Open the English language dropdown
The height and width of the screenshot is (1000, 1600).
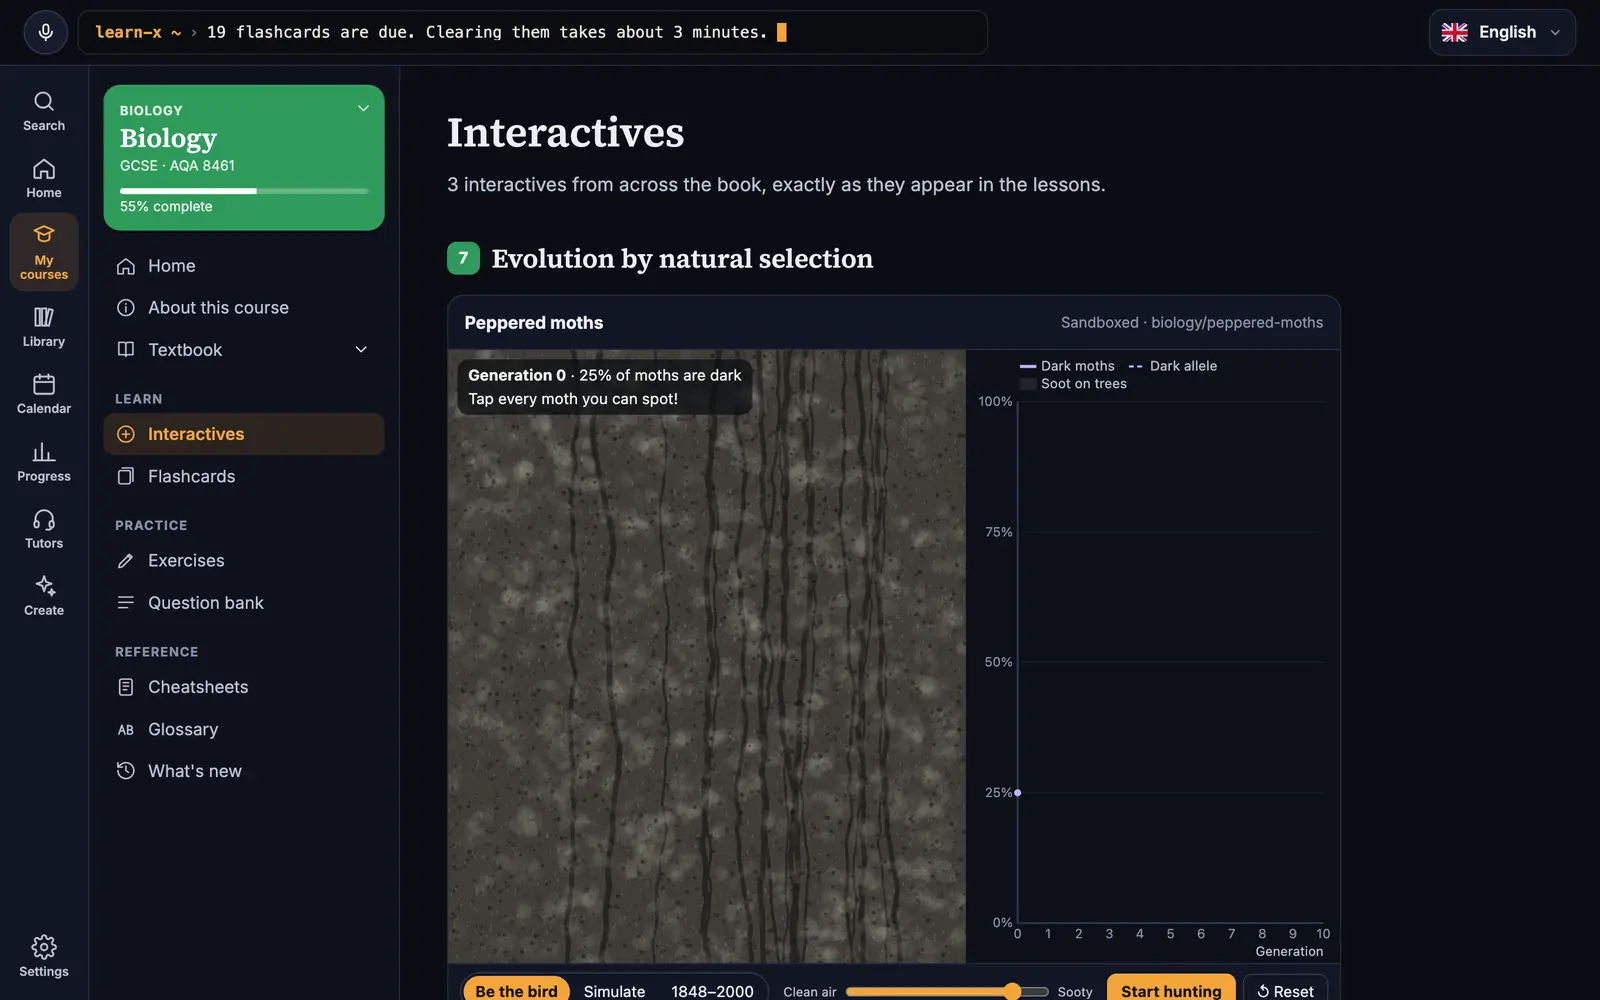tap(1502, 32)
